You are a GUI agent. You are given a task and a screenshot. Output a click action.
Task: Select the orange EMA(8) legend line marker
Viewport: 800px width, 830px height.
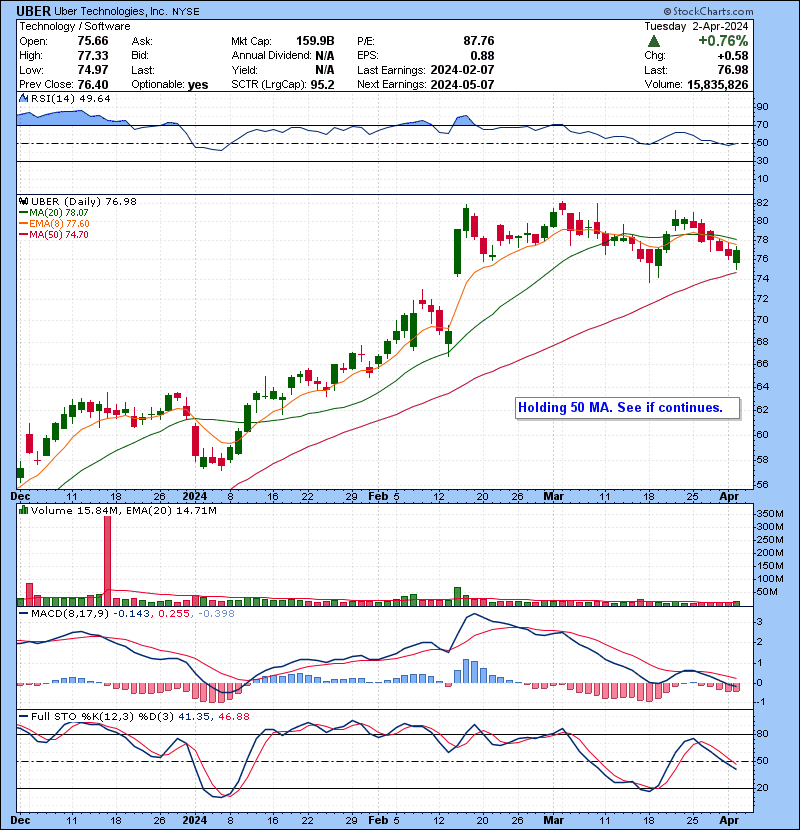point(23,224)
